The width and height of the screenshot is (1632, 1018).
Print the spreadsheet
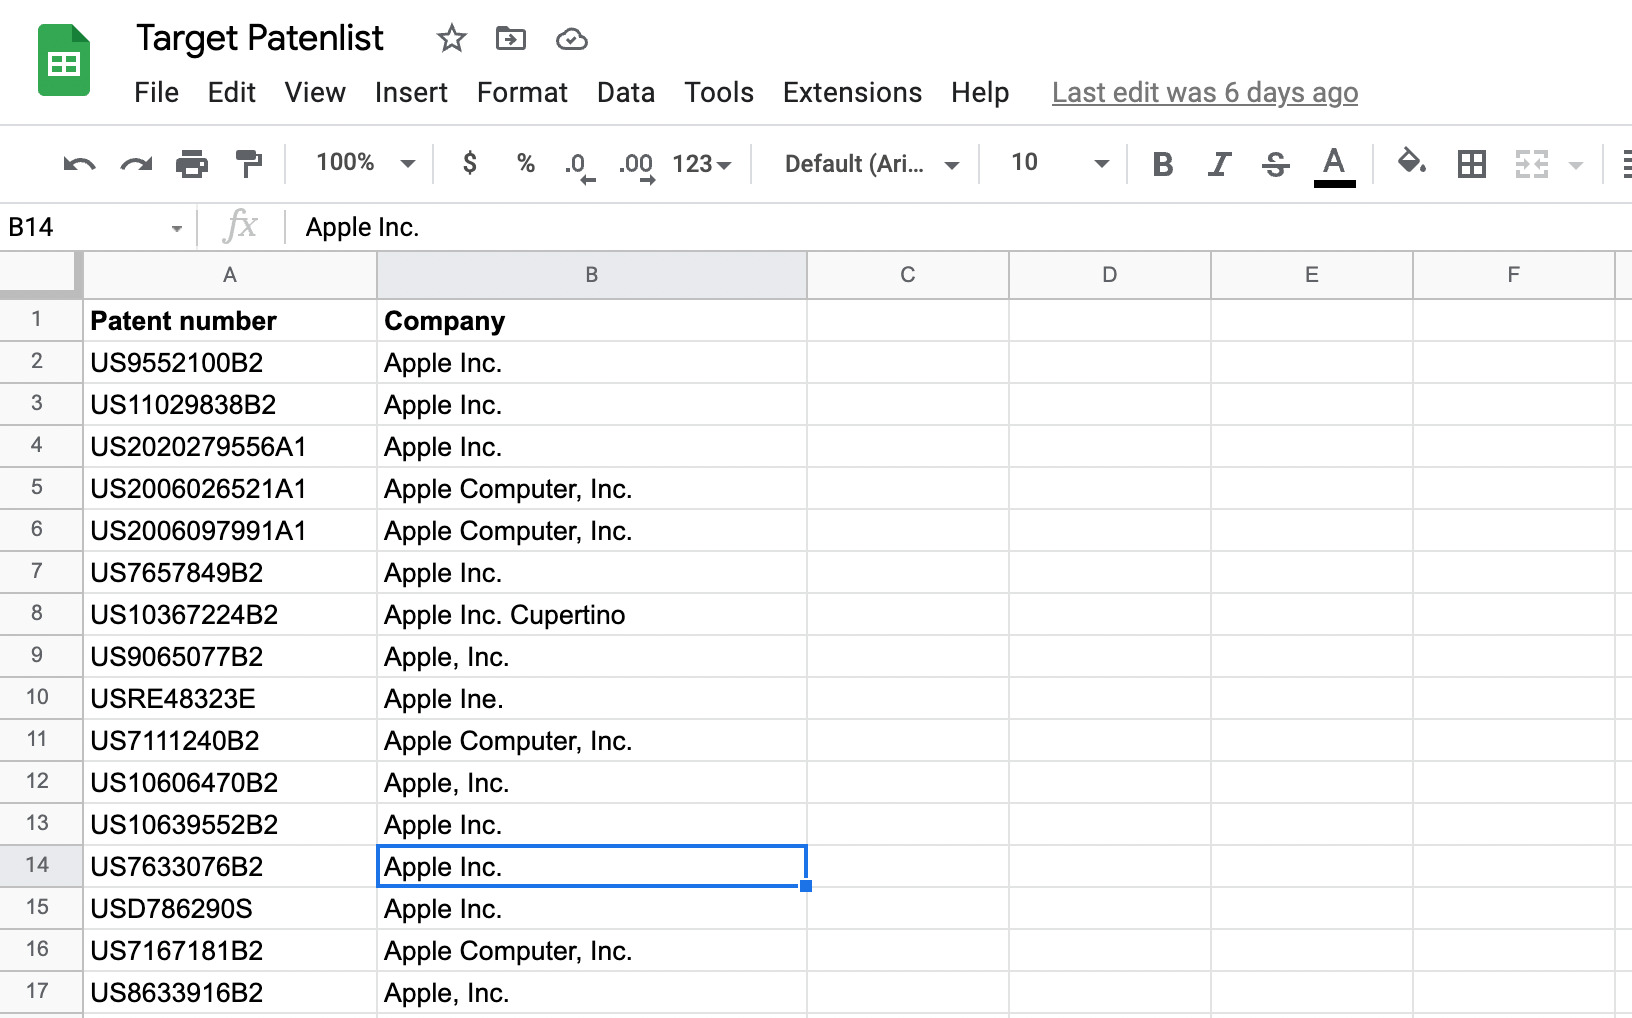(192, 163)
